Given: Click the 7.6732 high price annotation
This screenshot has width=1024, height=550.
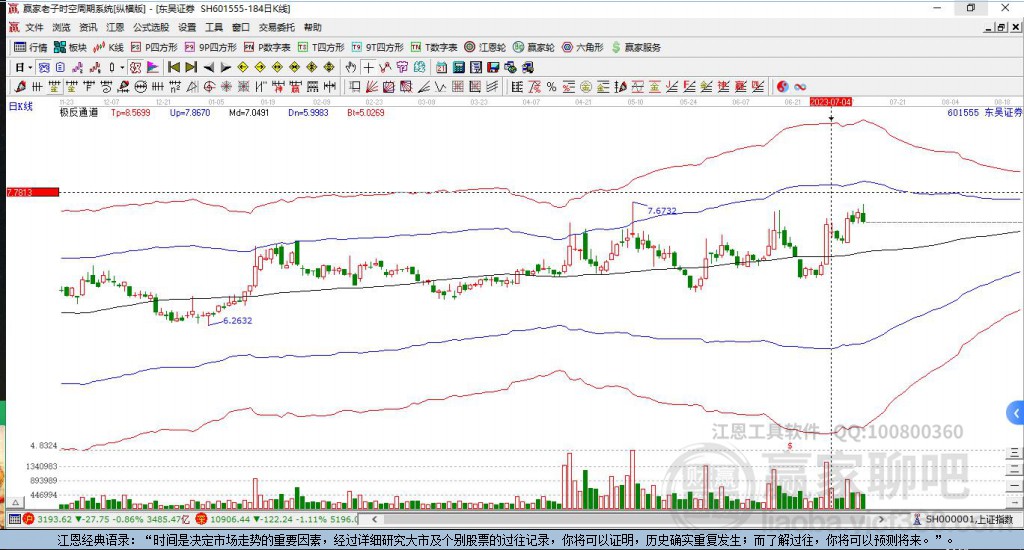Looking at the screenshot, I should point(662,211).
